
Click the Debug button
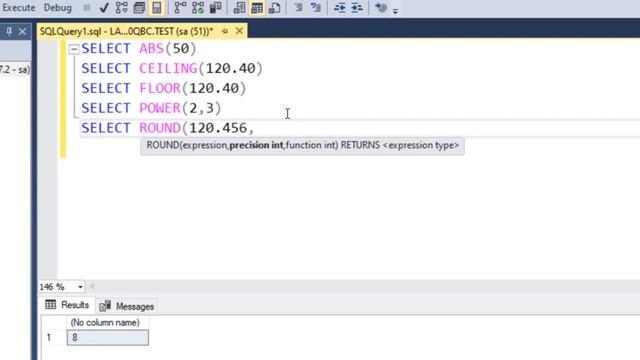tap(58, 8)
